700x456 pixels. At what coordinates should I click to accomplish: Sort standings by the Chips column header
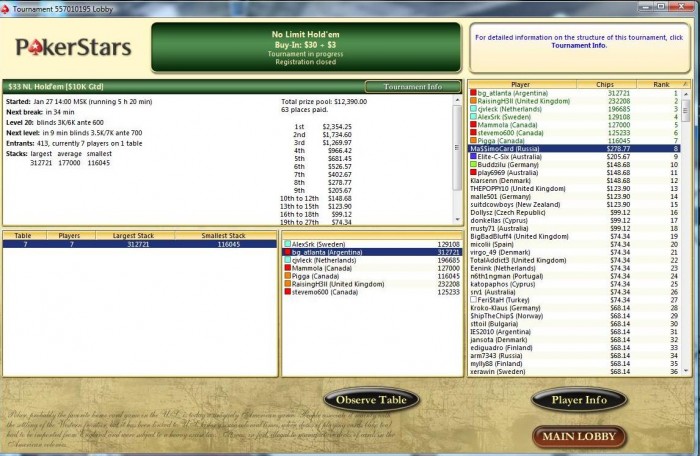(606, 84)
